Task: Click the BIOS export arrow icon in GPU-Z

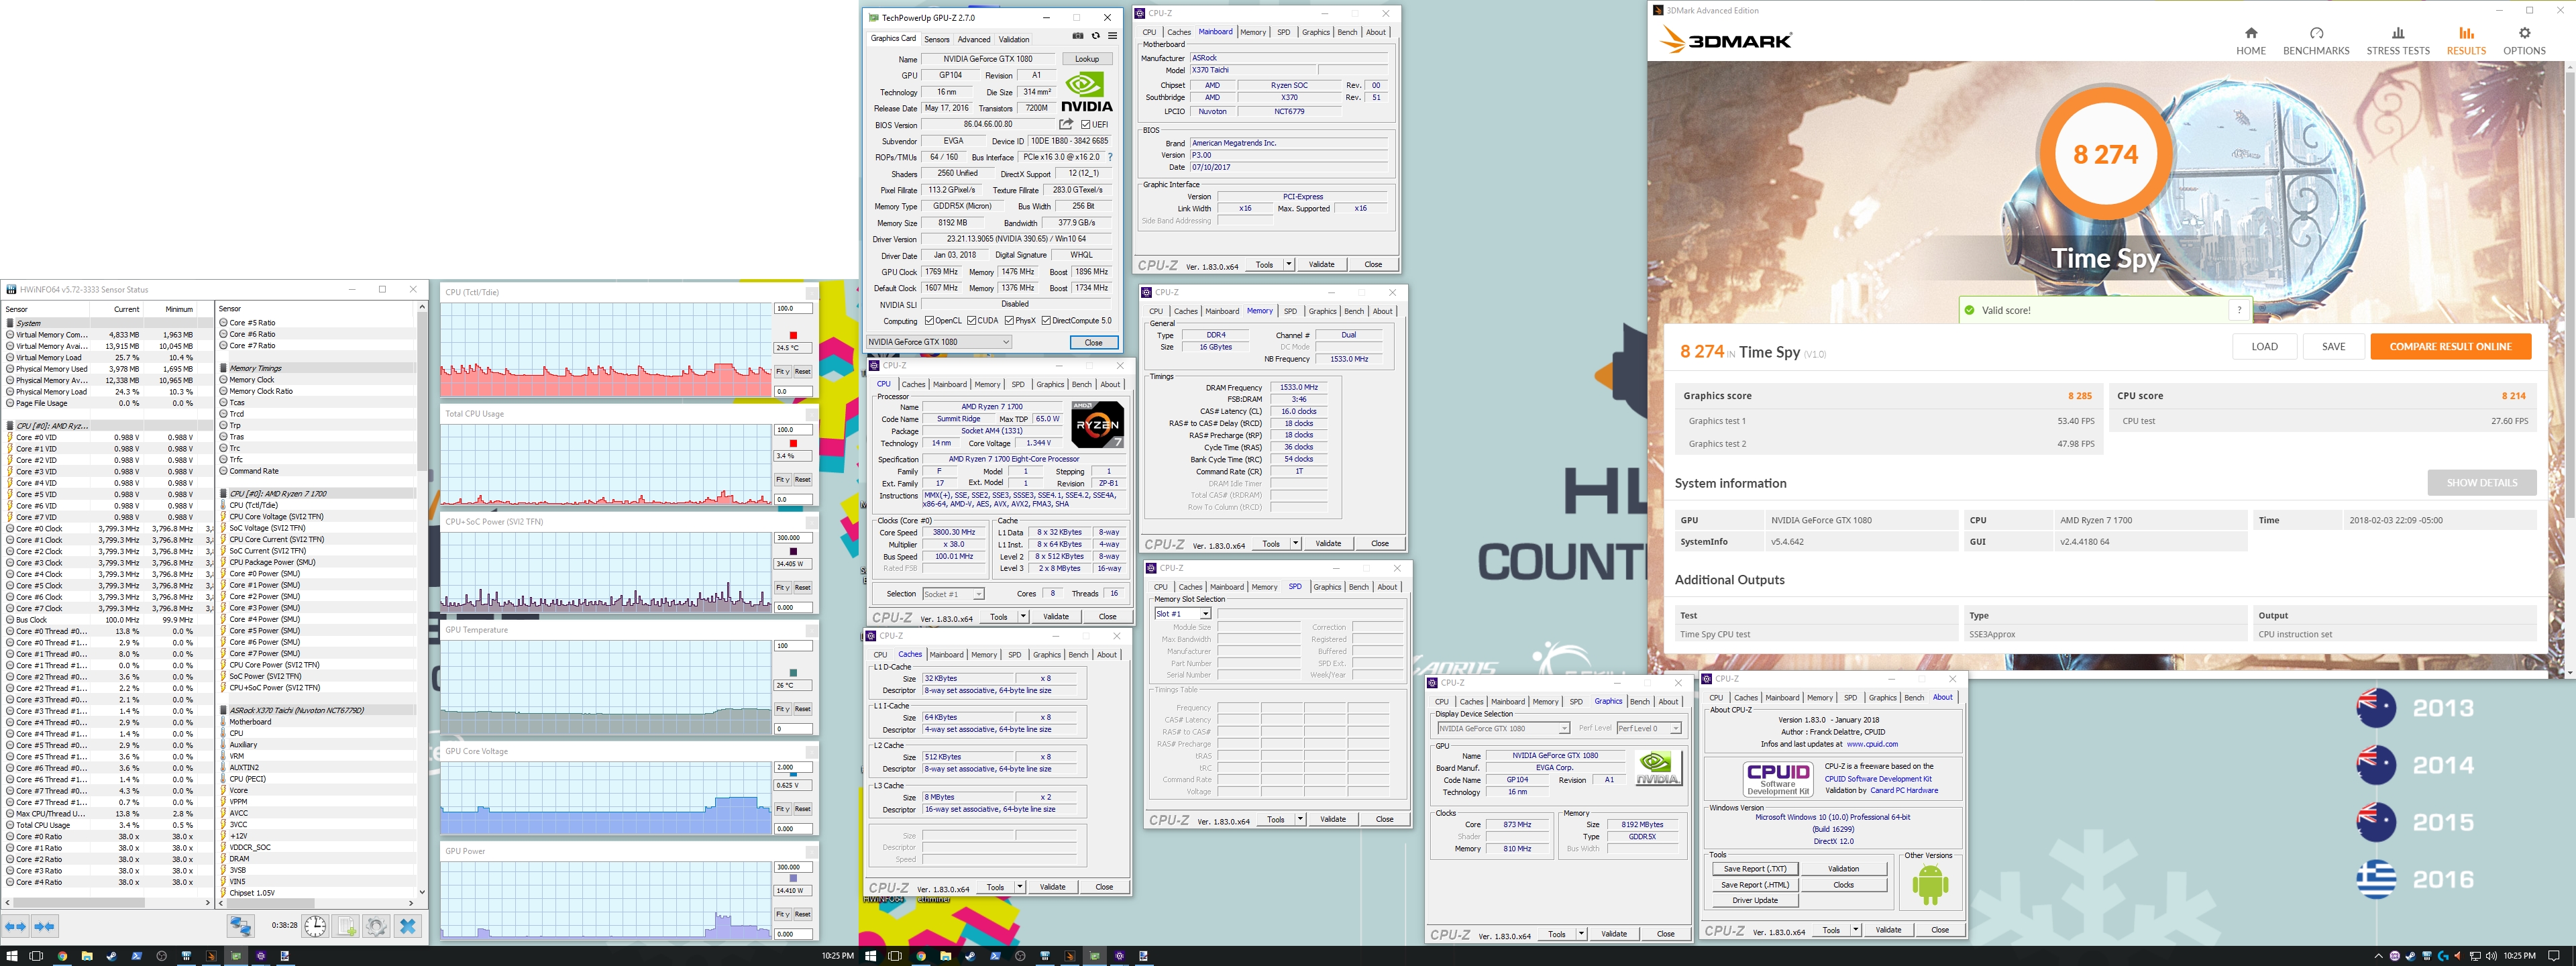Action: (x=1066, y=124)
